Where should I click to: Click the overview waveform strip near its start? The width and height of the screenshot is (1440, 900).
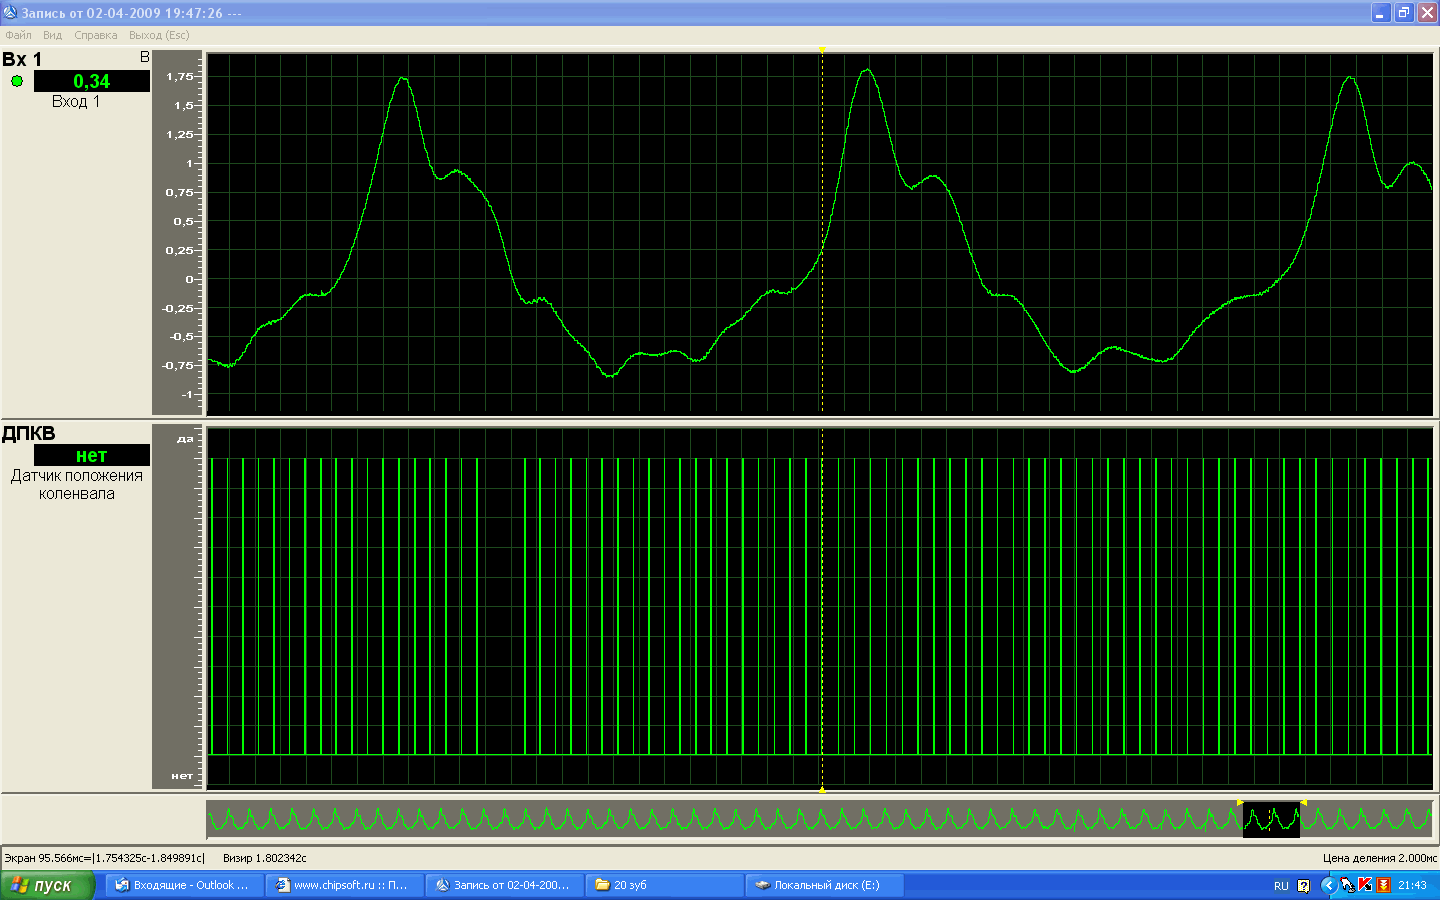(230, 820)
